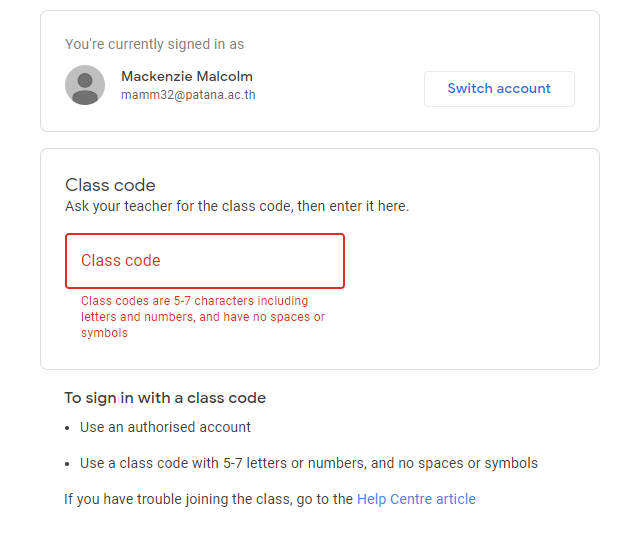This screenshot has width=627, height=555.
Task: Click the grey profile avatar icon
Action: tap(85, 85)
